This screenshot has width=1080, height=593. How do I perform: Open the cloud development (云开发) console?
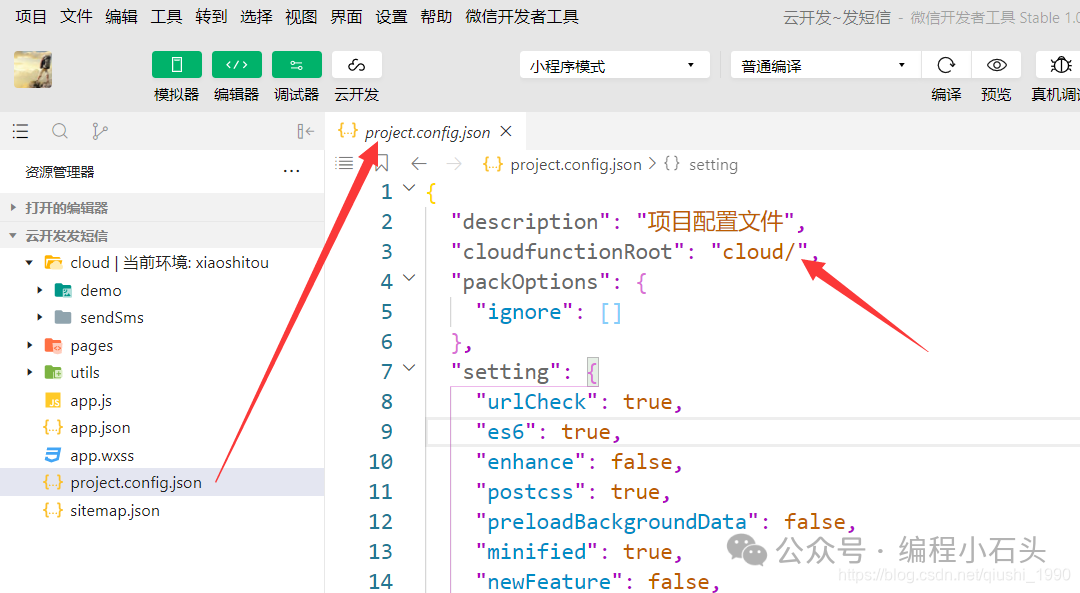pyautogui.click(x=356, y=65)
